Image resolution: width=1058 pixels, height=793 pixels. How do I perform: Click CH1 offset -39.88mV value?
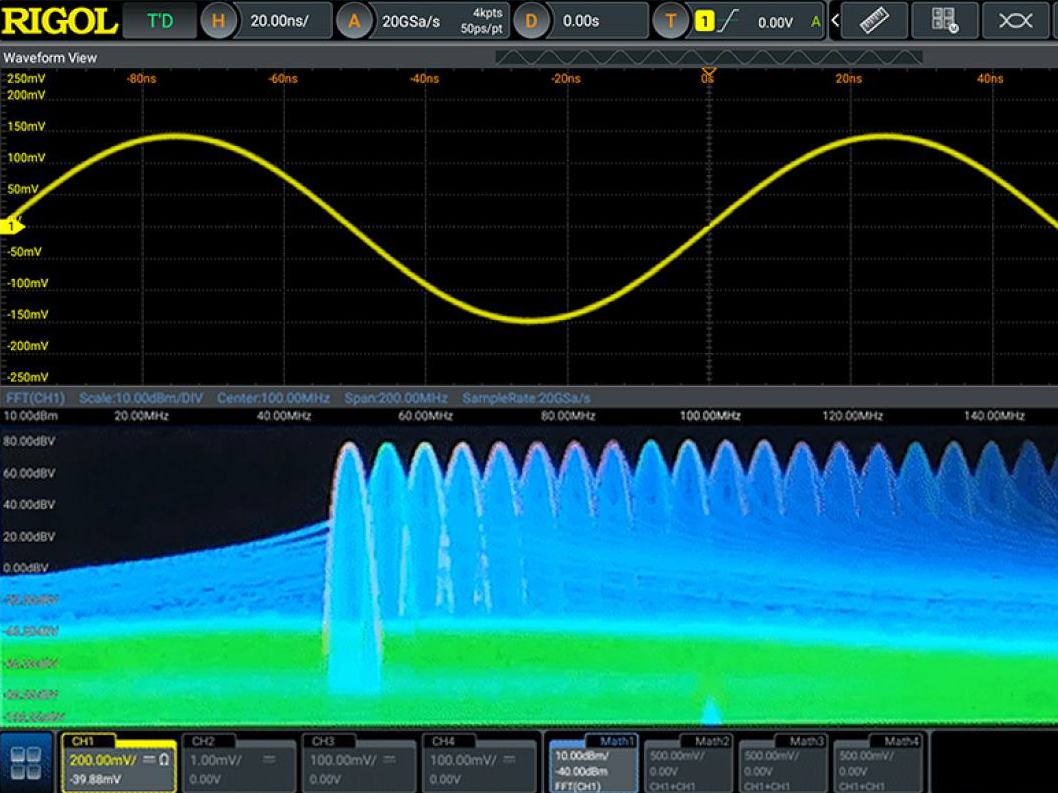[94, 779]
